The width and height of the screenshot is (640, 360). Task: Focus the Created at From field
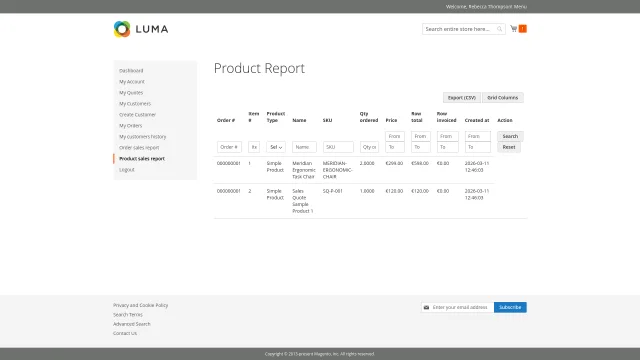pyautogui.click(x=478, y=136)
